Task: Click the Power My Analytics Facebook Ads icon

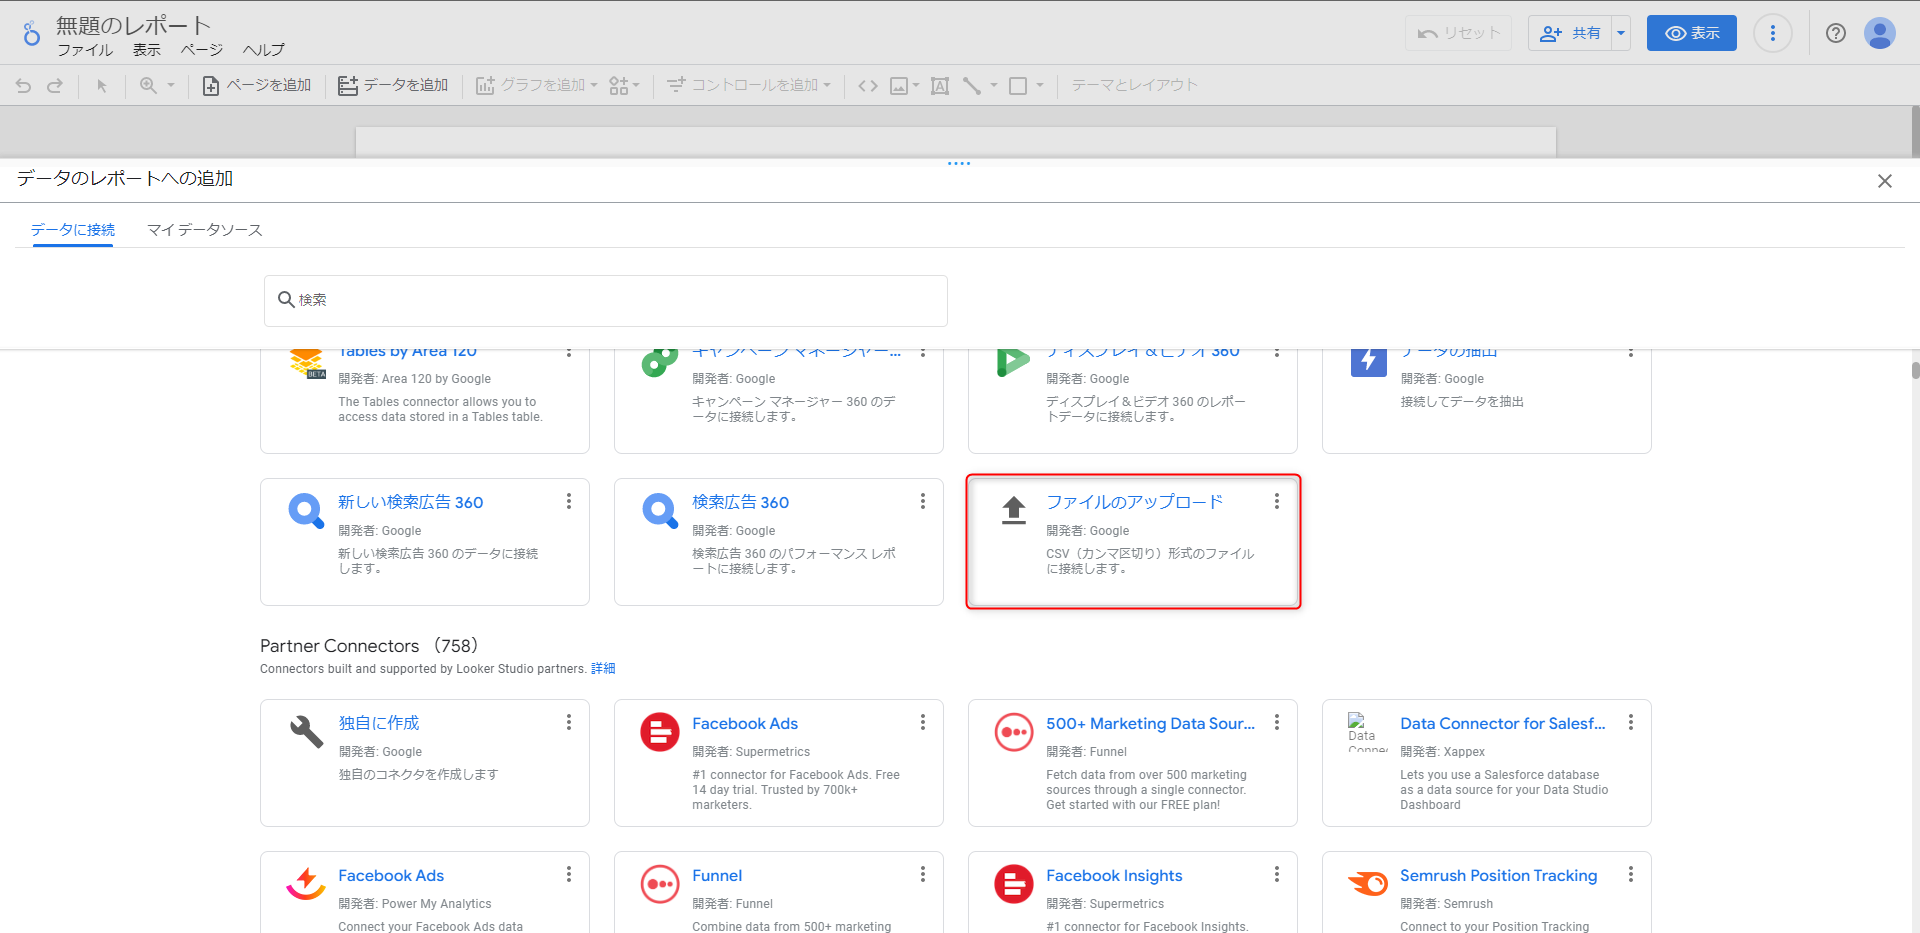Action: [x=306, y=884]
